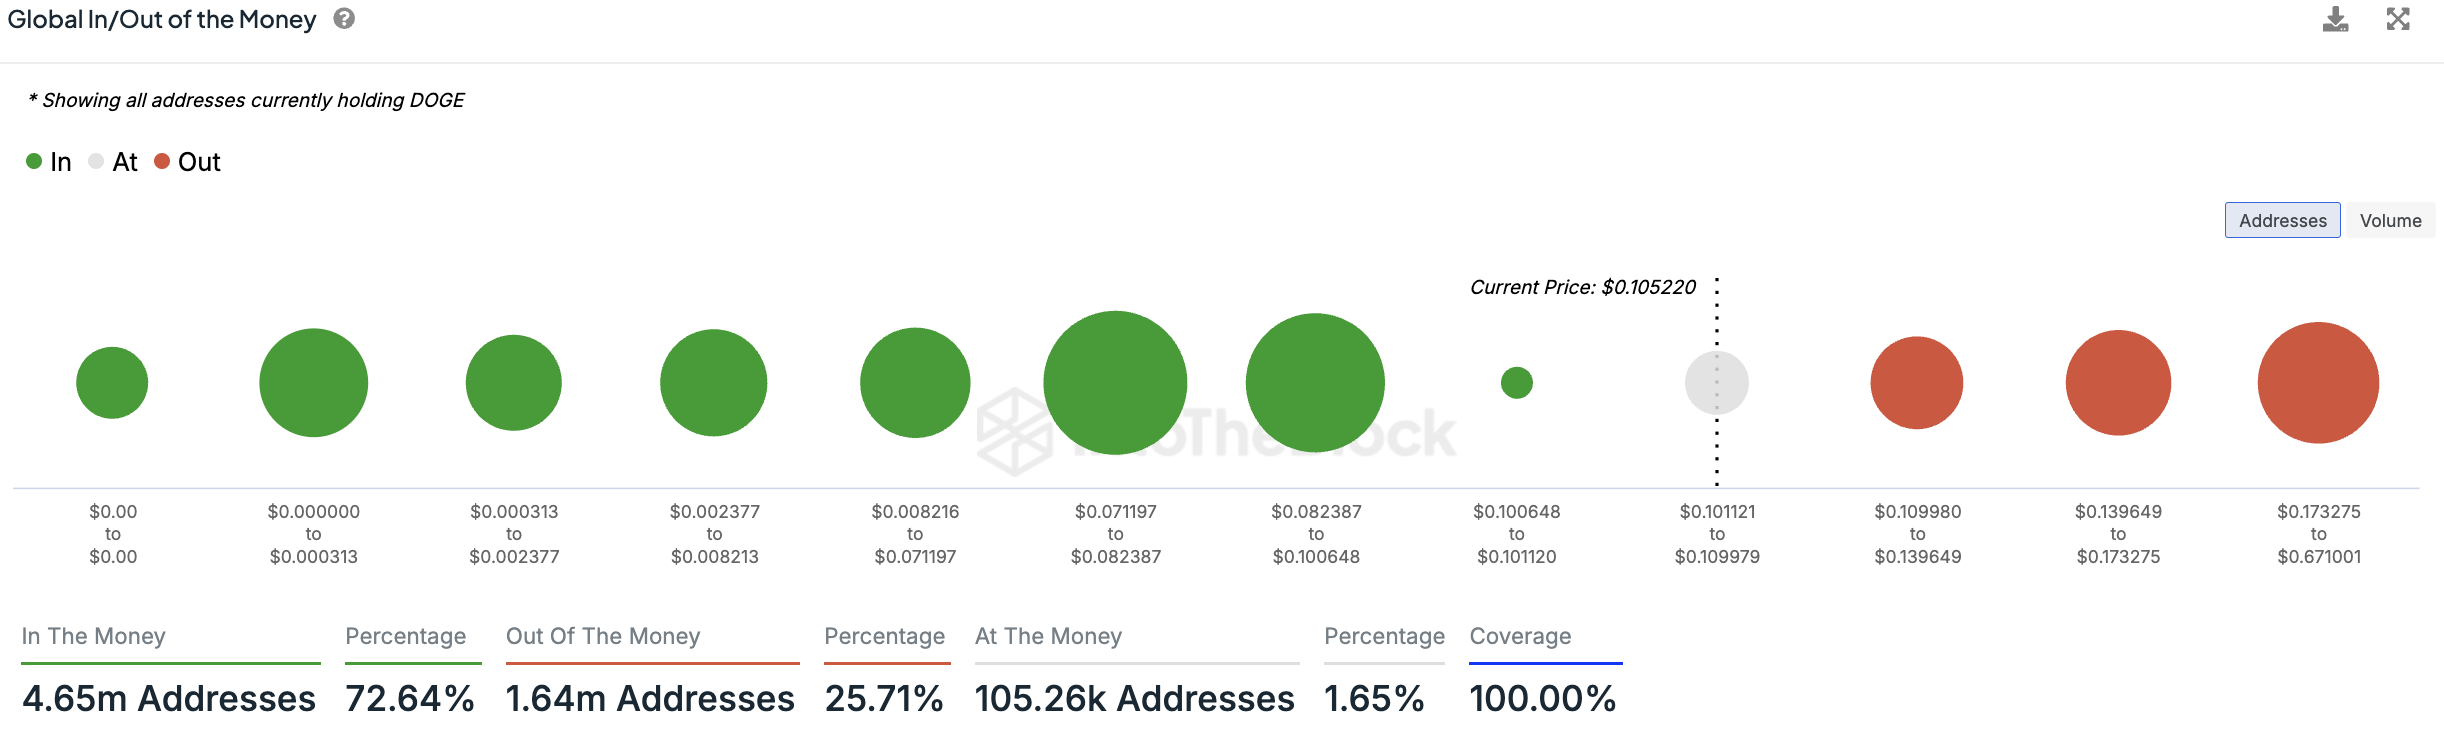Click the Out Of The Money heading

(603, 636)
